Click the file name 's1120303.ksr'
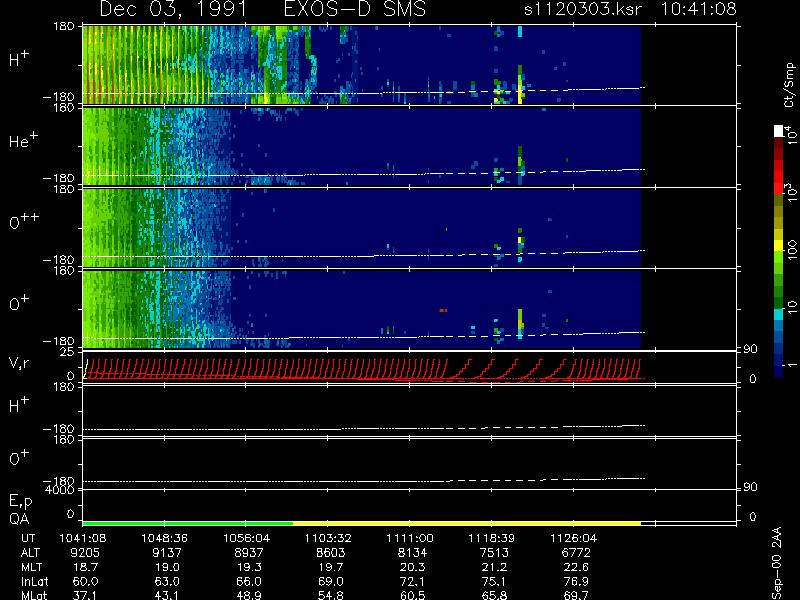This screenshot has width=800, height=600. (x=582, y=9)
